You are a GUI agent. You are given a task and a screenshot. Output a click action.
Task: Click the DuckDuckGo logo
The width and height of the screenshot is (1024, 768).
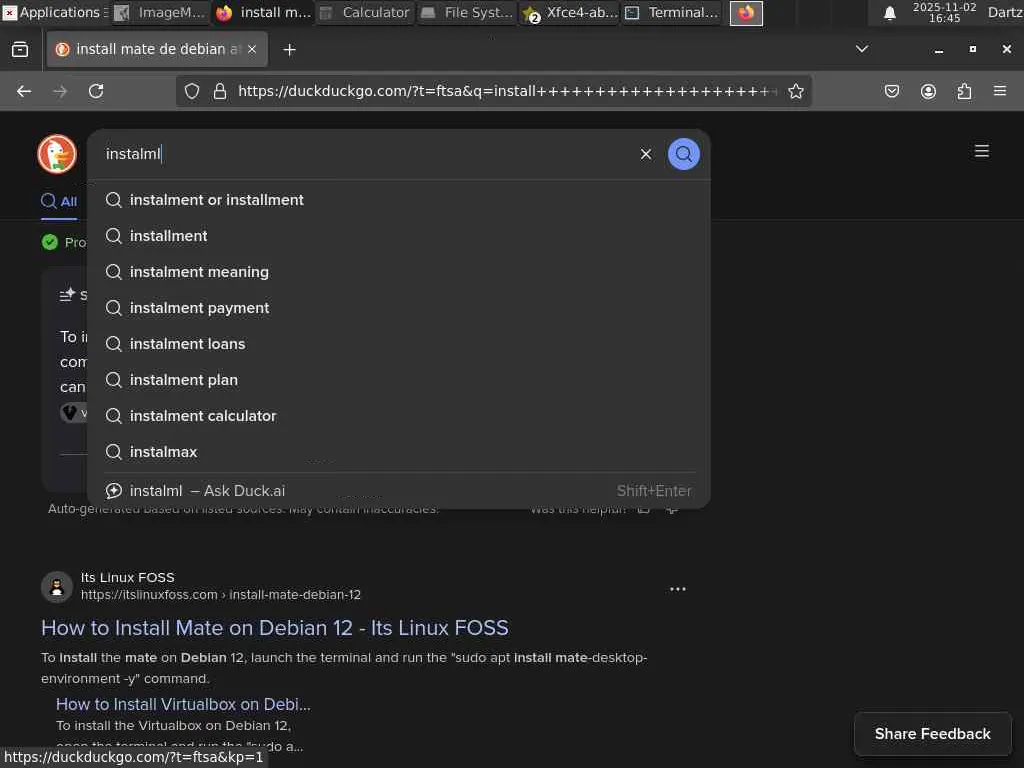57,154
